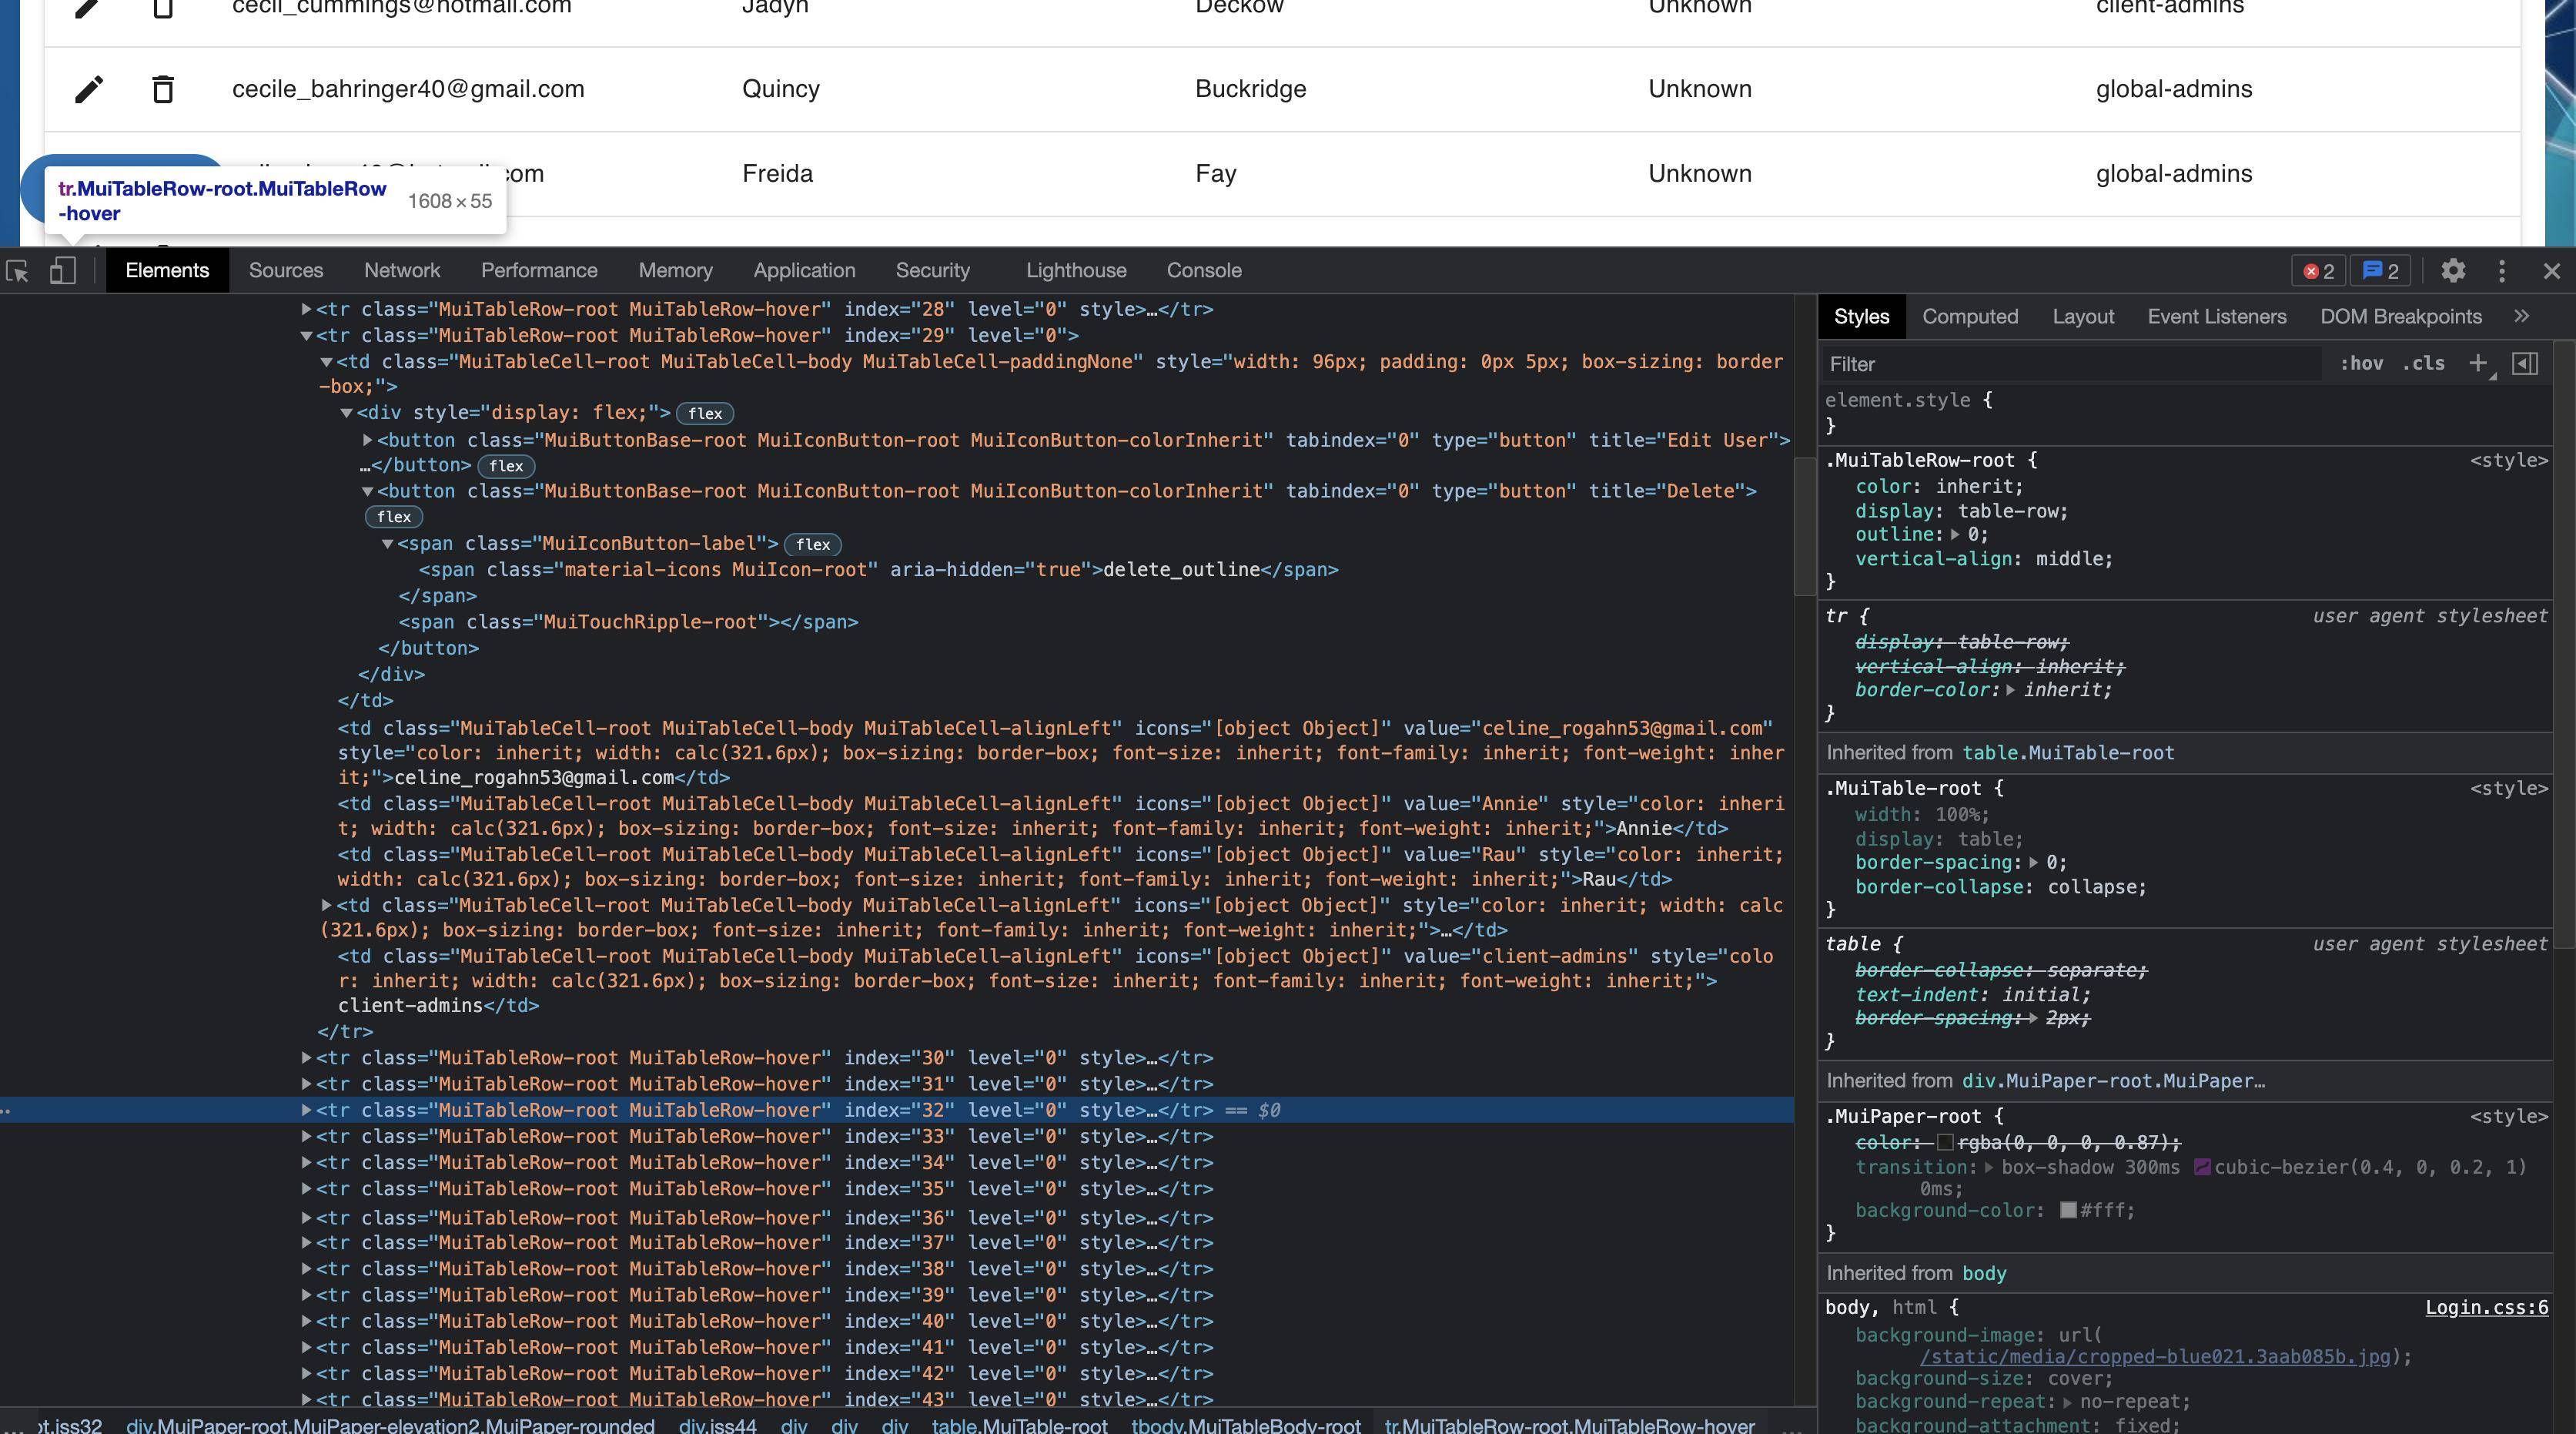Click the body inherited-from link
This screenshot has height=1434, width=2576.
(1984, 1274)
